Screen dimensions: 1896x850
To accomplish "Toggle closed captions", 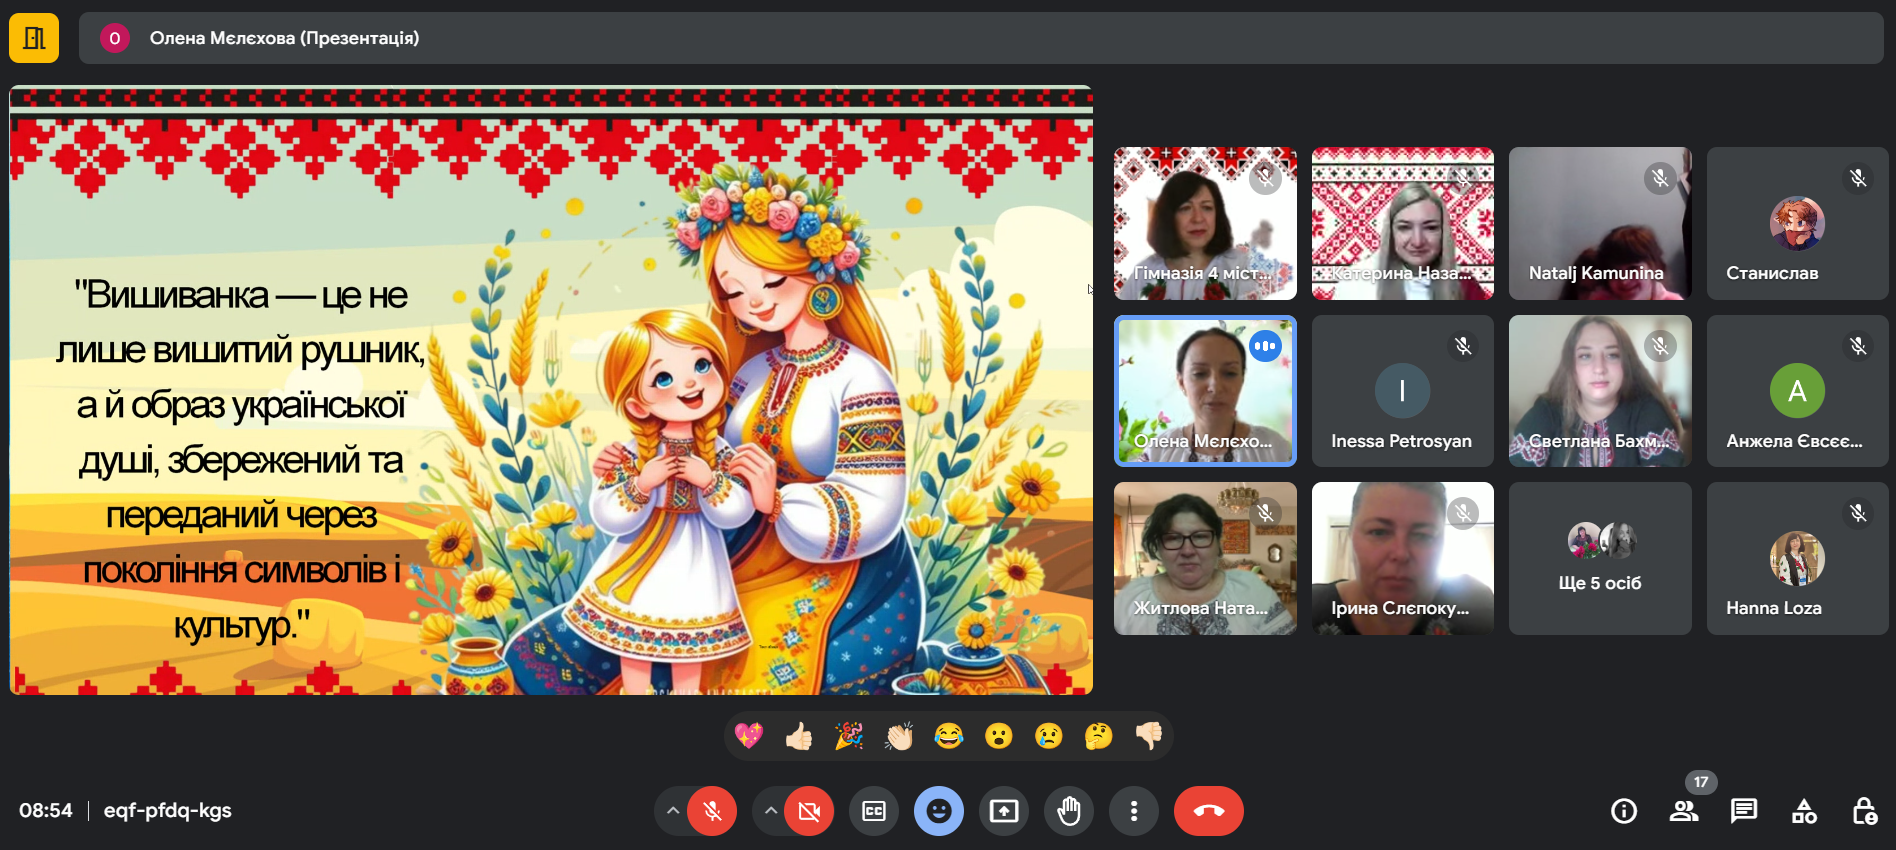I will pos(874,811).
